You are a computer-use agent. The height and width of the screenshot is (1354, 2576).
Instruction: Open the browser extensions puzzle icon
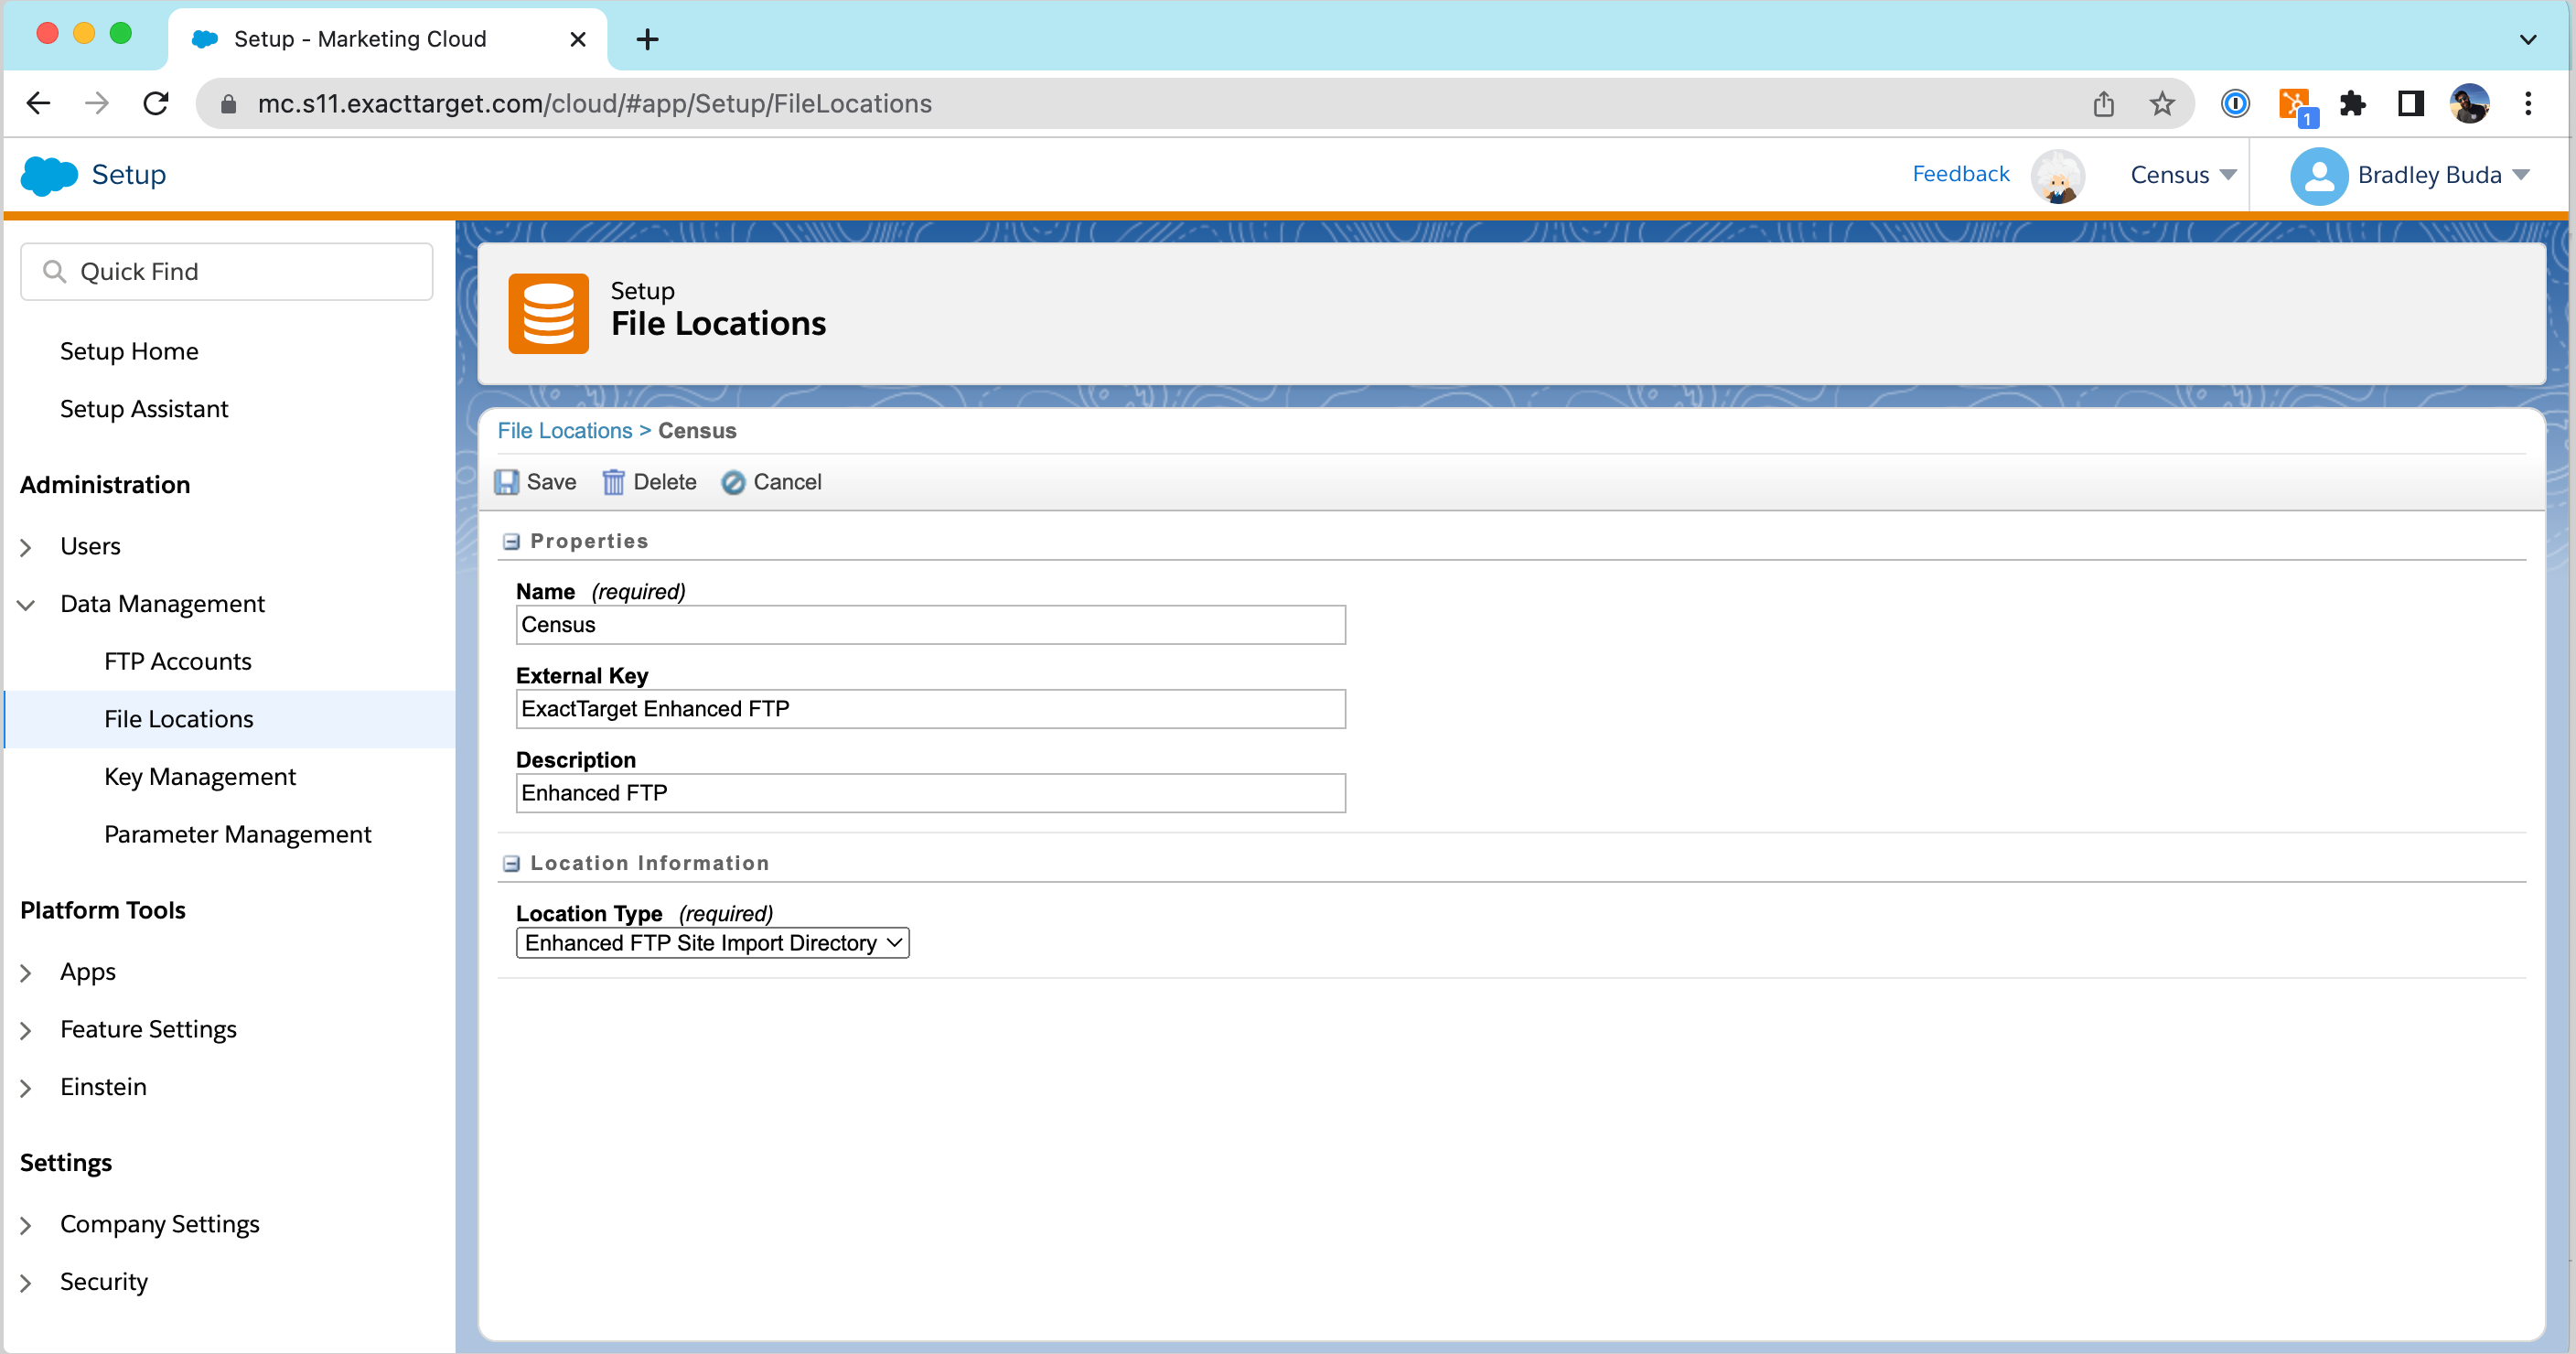point(2352,103)
